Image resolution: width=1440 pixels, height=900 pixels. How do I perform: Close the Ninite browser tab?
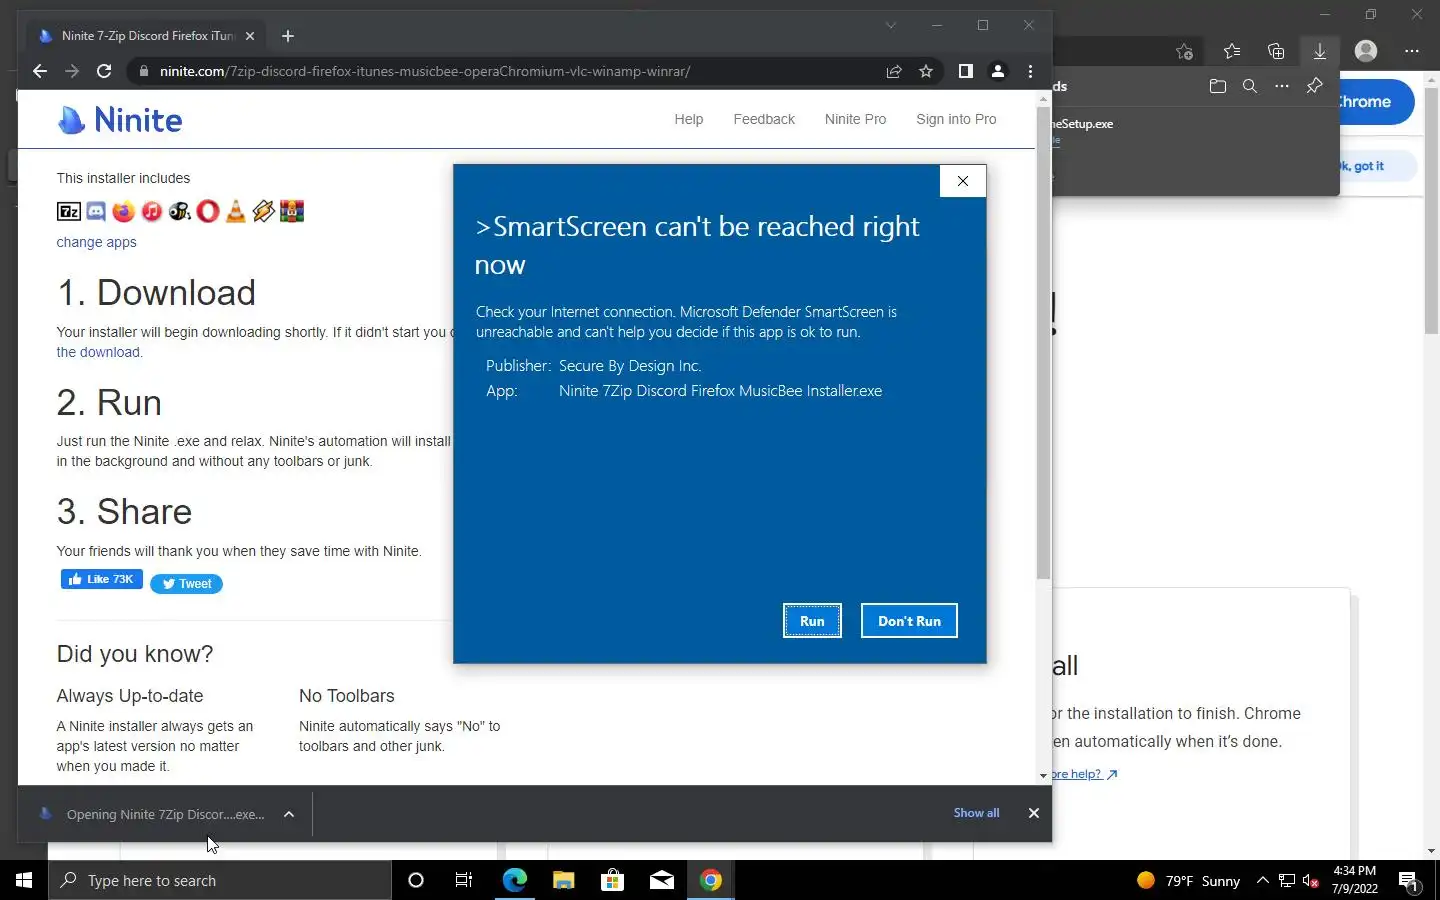click(250, 36)
